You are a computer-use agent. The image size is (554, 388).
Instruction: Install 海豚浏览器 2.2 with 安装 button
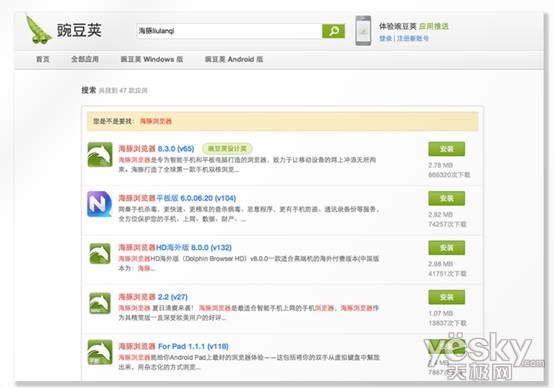tap(447, 297)
